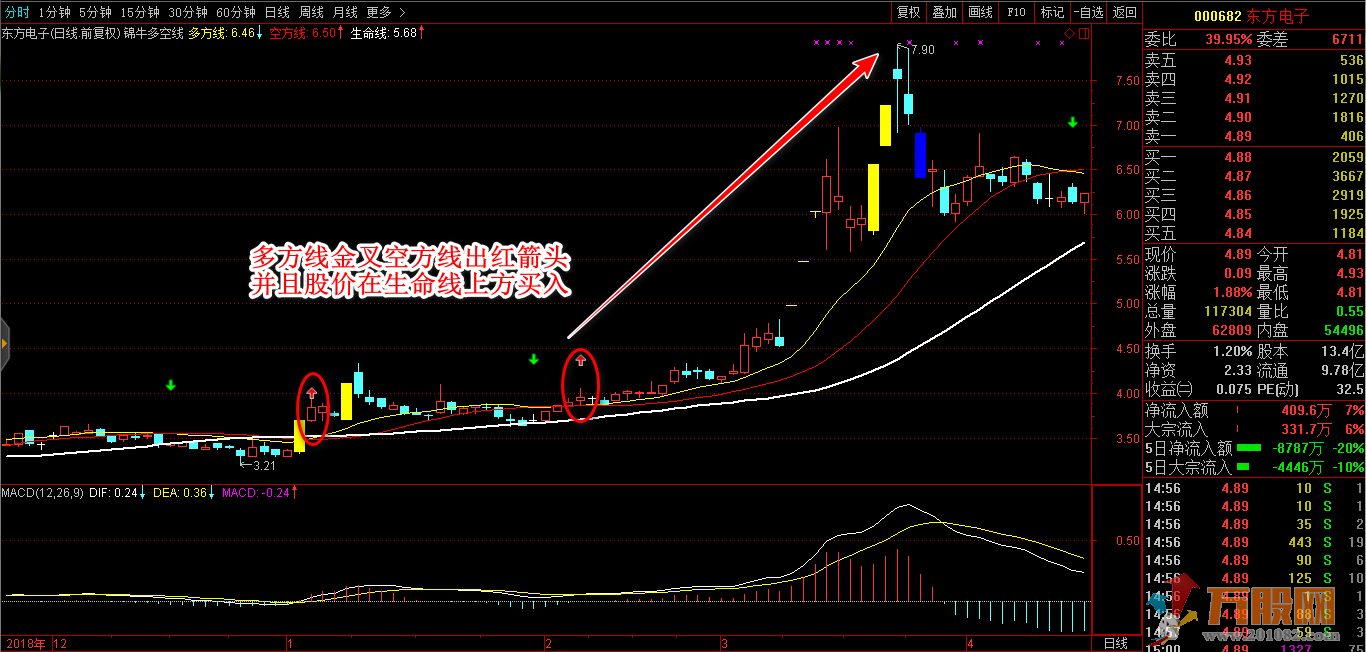Click the tall blue candlestick near the peak
The width and height of the screenshot is (1366, 652).
point(920,155)
